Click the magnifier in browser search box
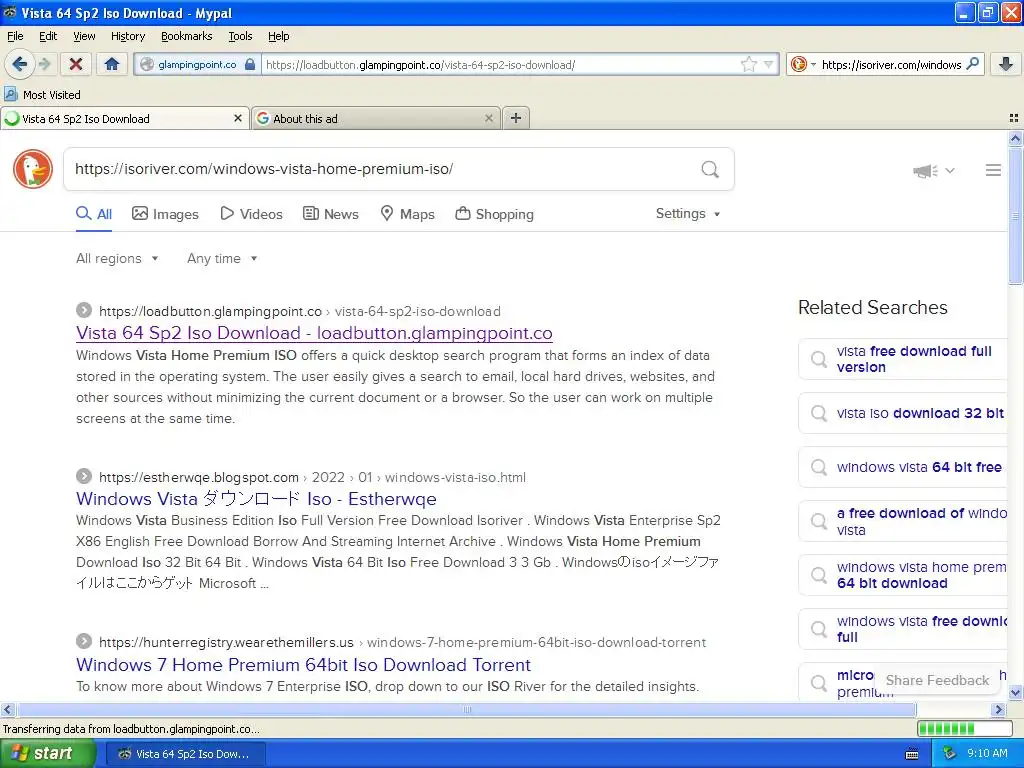This screenshot has height=768, width=1024. [x=972, y=64]
